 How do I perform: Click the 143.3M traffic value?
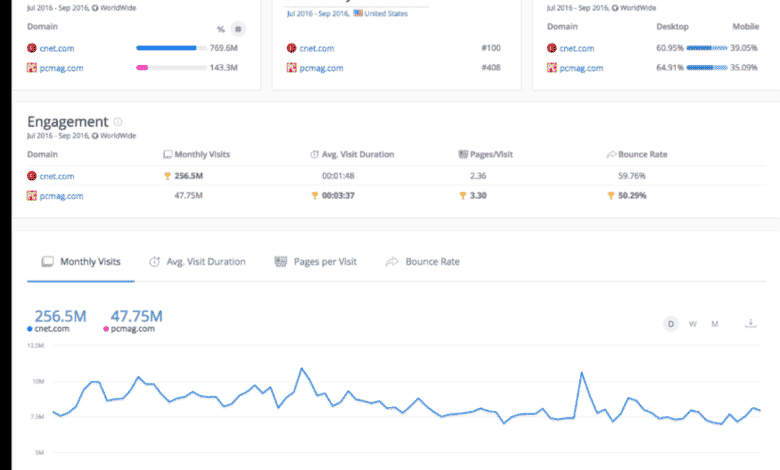(223, 68)
